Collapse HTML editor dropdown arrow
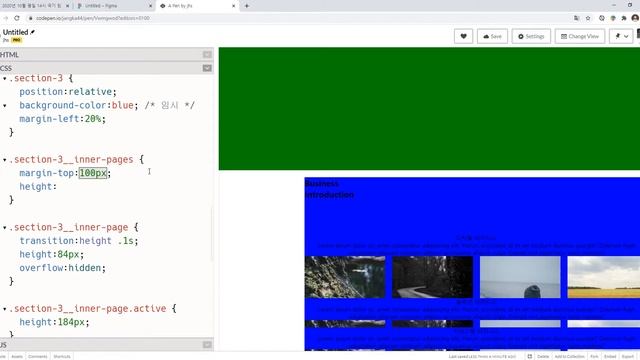Screen dimensions: 640x360 click(x=207, y=54)
